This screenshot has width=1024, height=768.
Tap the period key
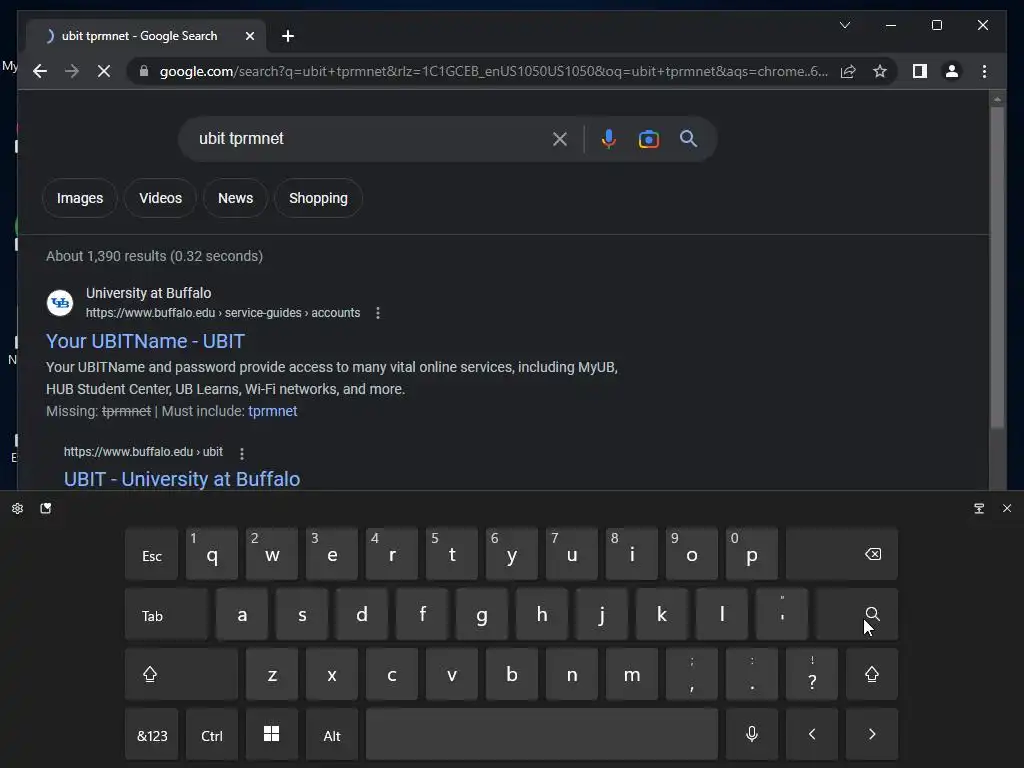752,675
